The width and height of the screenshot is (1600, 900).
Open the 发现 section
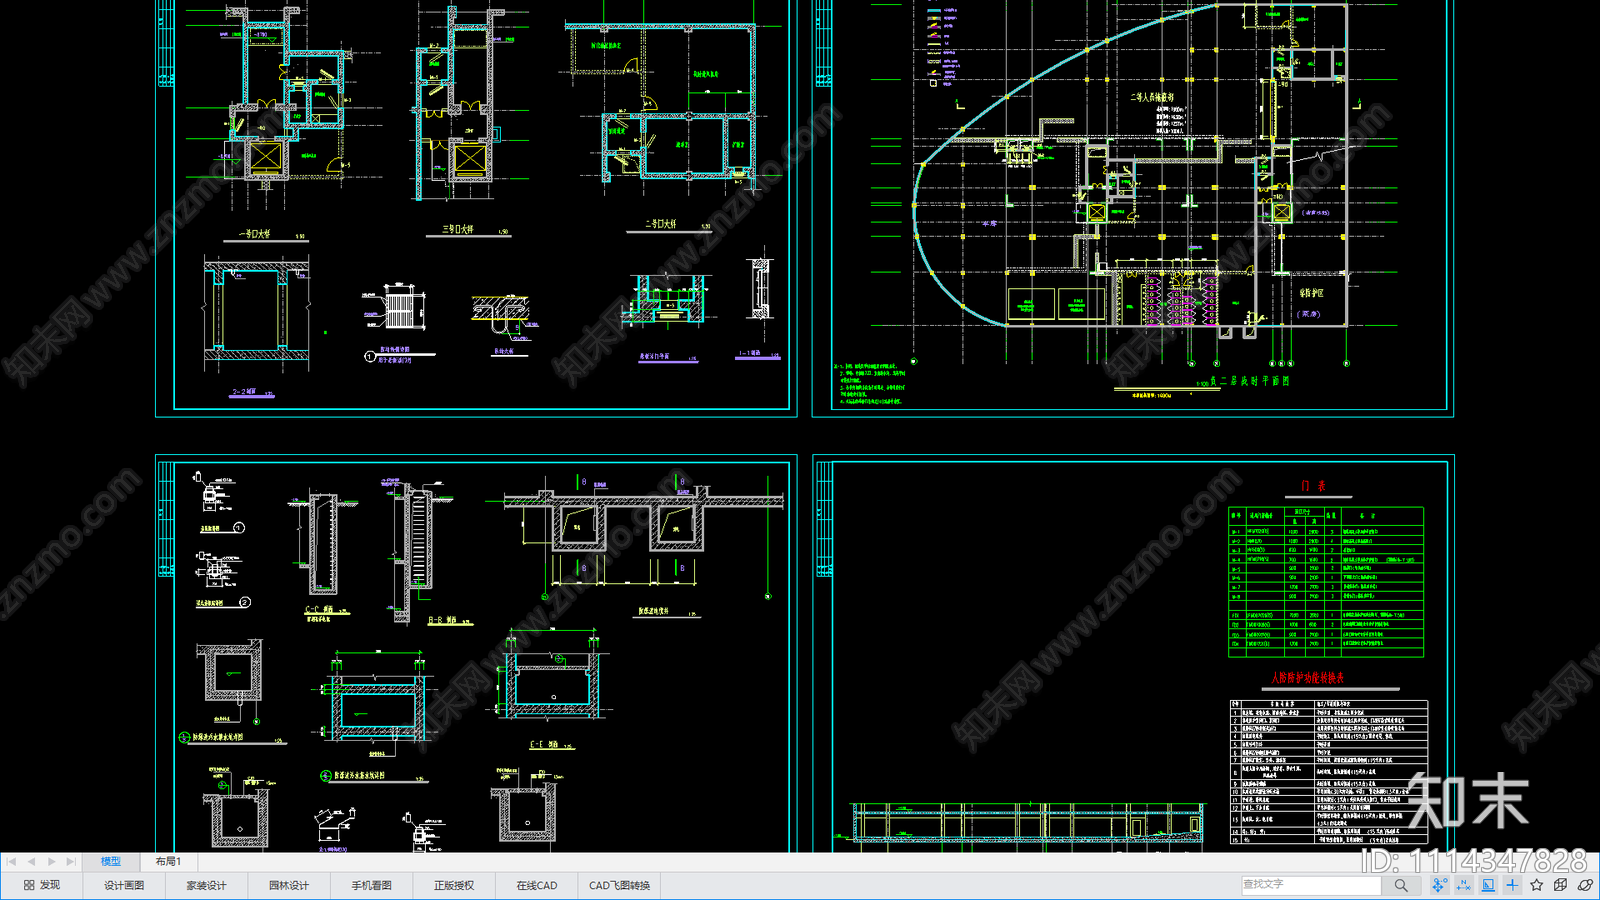(42, 885)
